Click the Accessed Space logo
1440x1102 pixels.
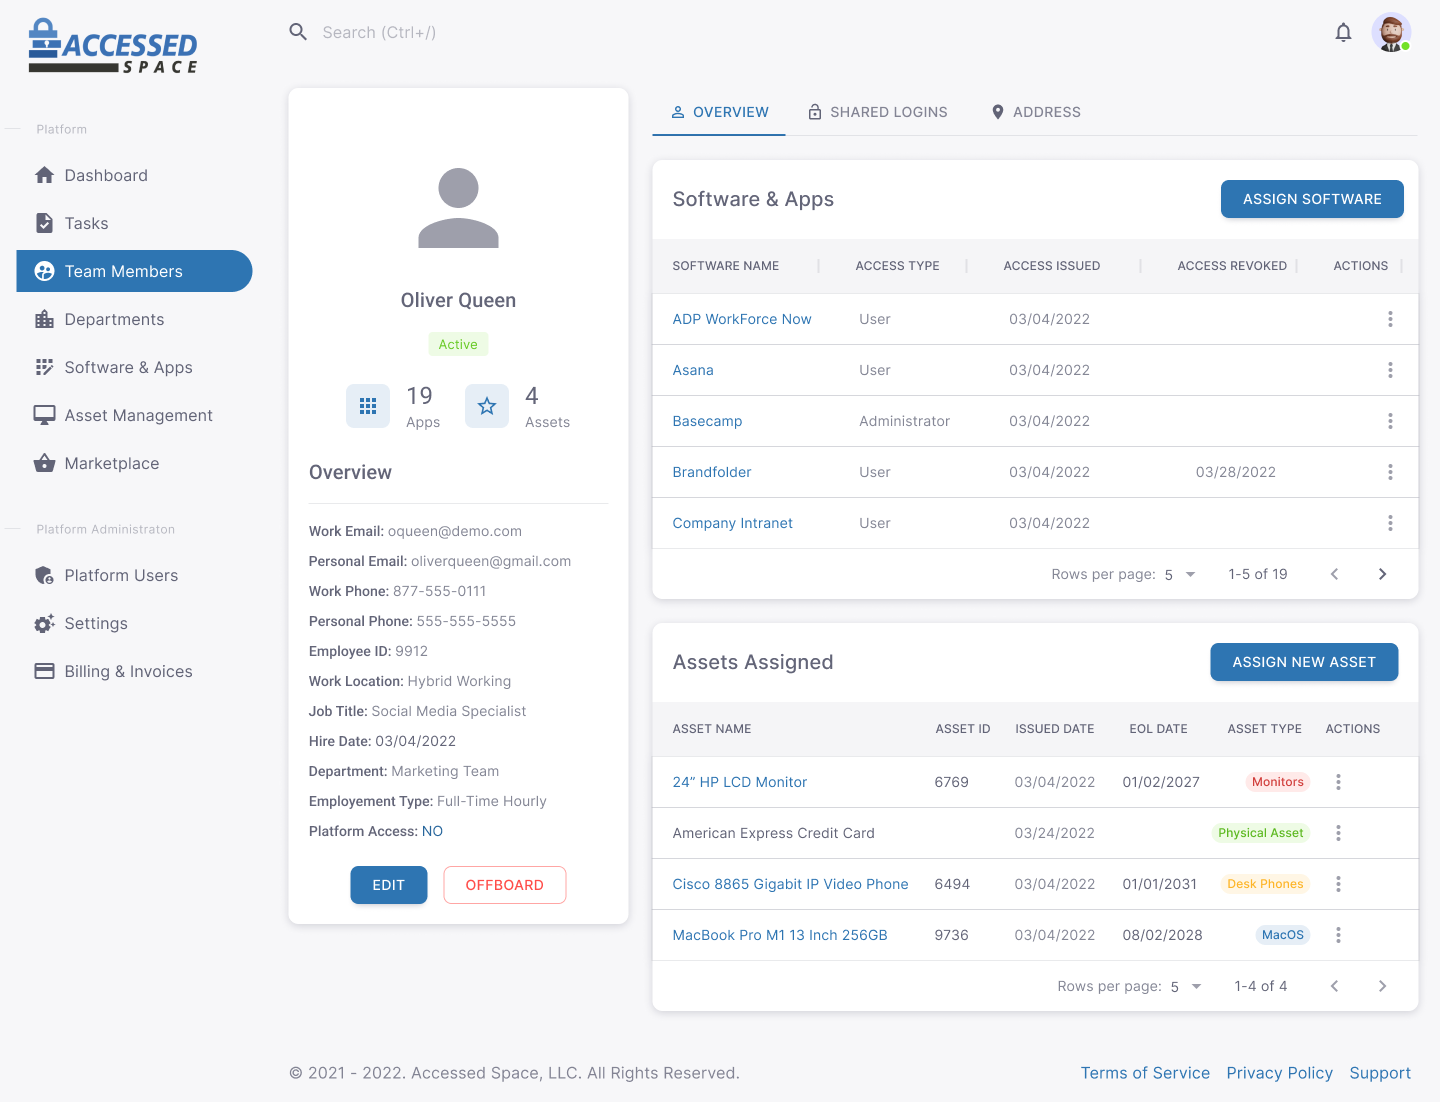tap(113, 46)
